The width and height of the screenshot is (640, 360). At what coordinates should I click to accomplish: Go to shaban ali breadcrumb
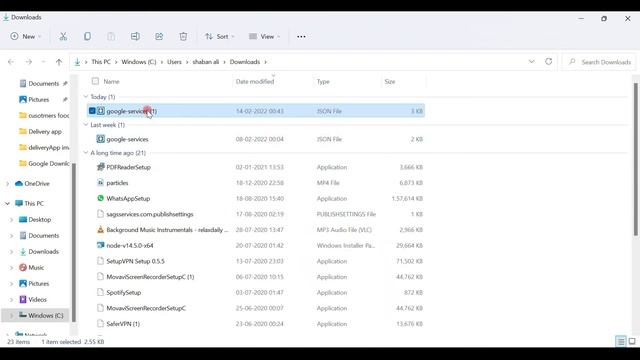206,62
